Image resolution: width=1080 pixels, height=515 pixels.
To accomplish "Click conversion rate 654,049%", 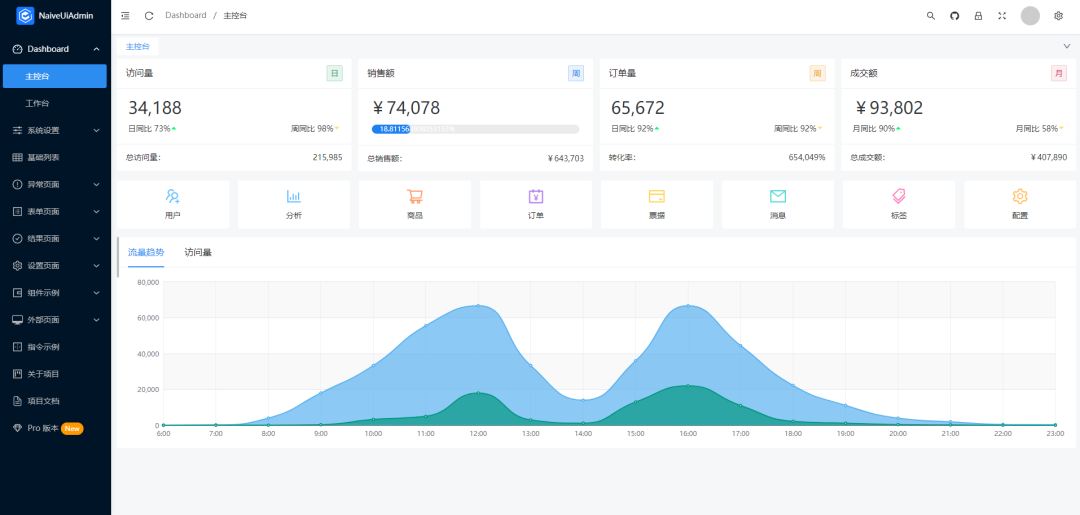I will pos(807,157).
